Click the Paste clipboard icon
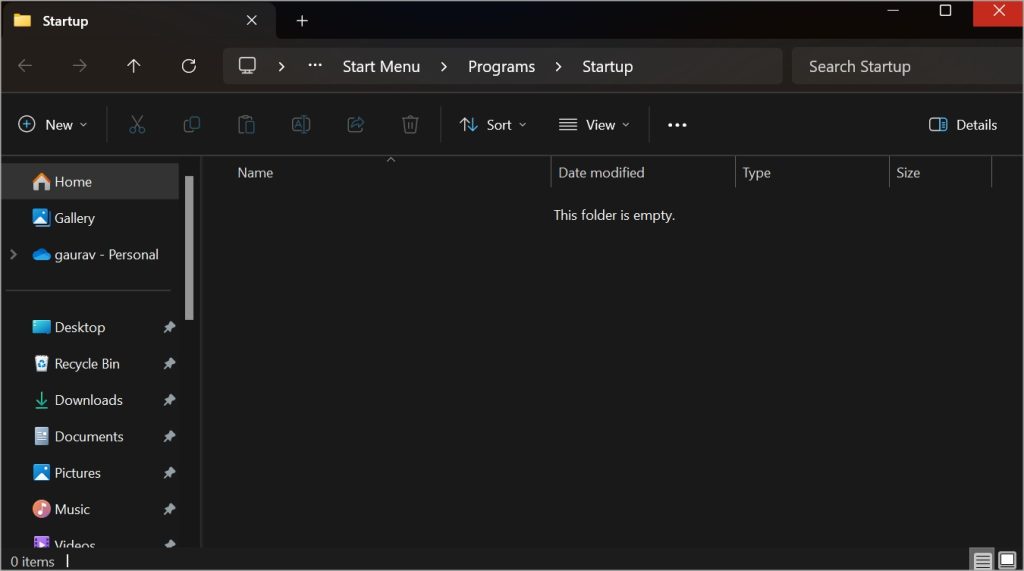Viewport: 1024px width, 571px height. (246, 125)
